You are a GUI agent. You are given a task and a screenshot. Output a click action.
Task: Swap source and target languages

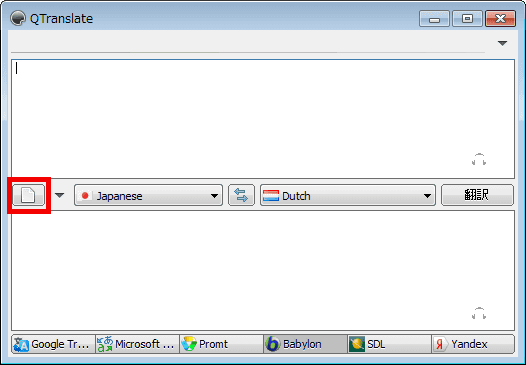pyautogui.click(x=241, y=195)
